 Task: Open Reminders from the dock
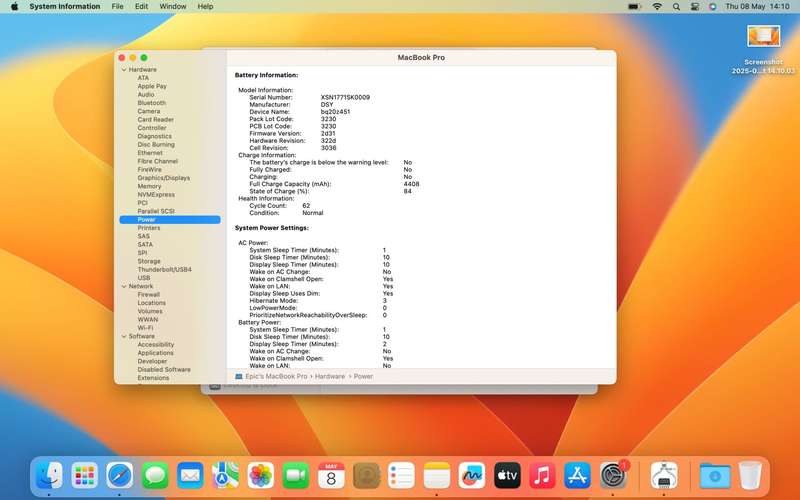tap(402, 475)
